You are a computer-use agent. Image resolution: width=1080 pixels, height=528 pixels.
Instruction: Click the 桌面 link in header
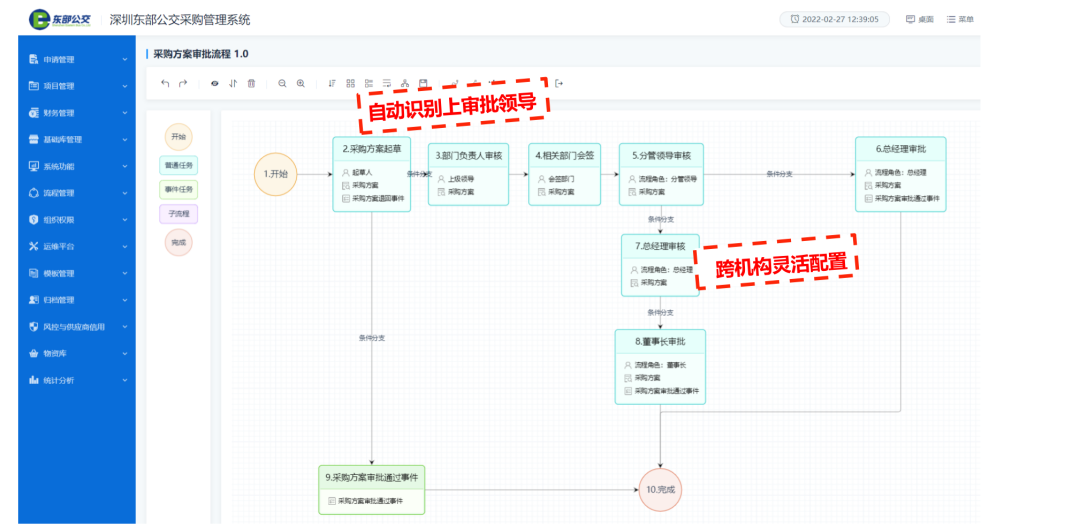pos(920,19)
